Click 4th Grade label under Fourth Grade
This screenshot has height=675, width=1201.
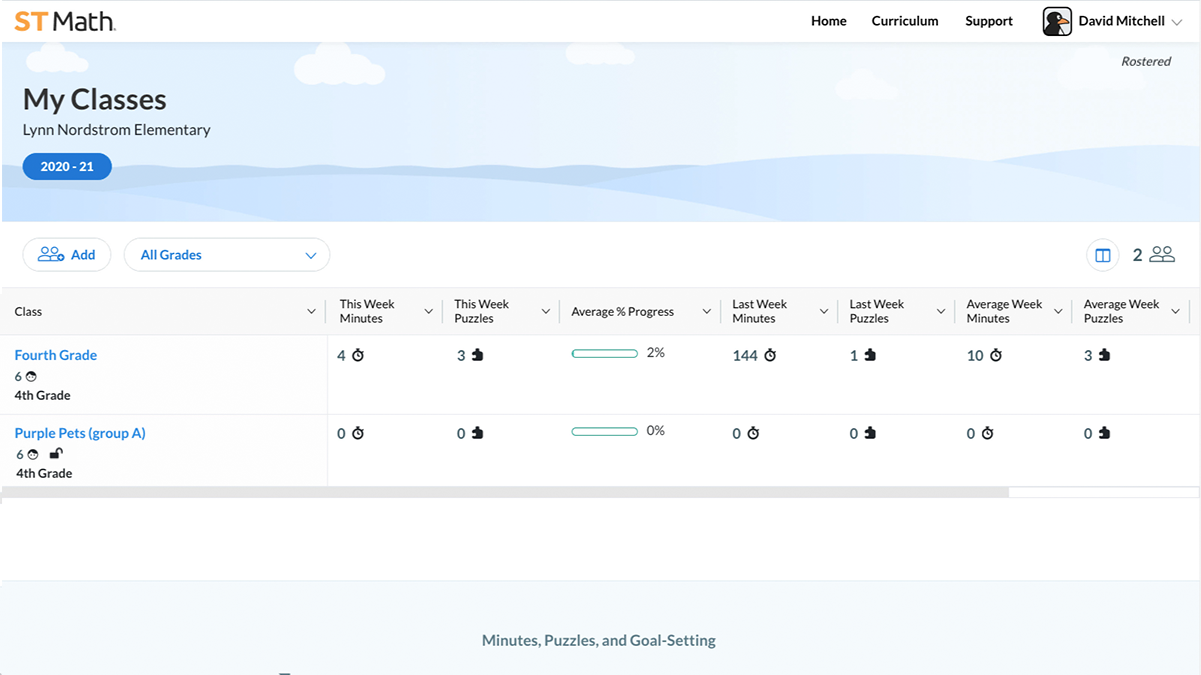coord(43,396)
